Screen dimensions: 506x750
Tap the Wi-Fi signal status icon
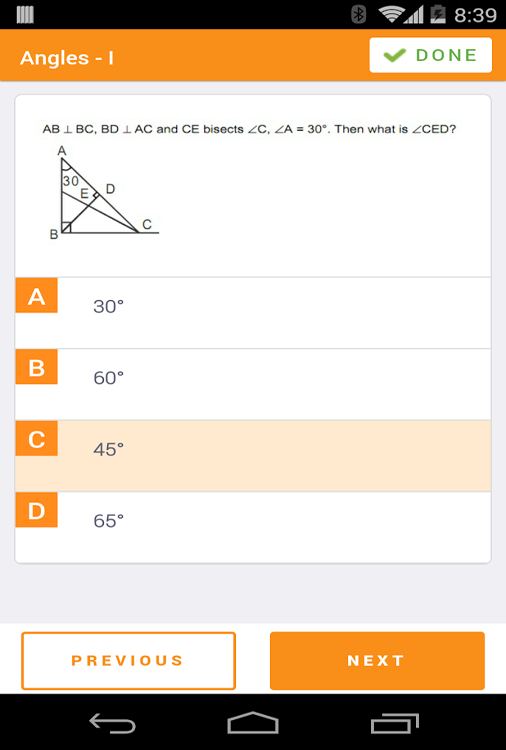pyautogui.click(x=391, y=14)
